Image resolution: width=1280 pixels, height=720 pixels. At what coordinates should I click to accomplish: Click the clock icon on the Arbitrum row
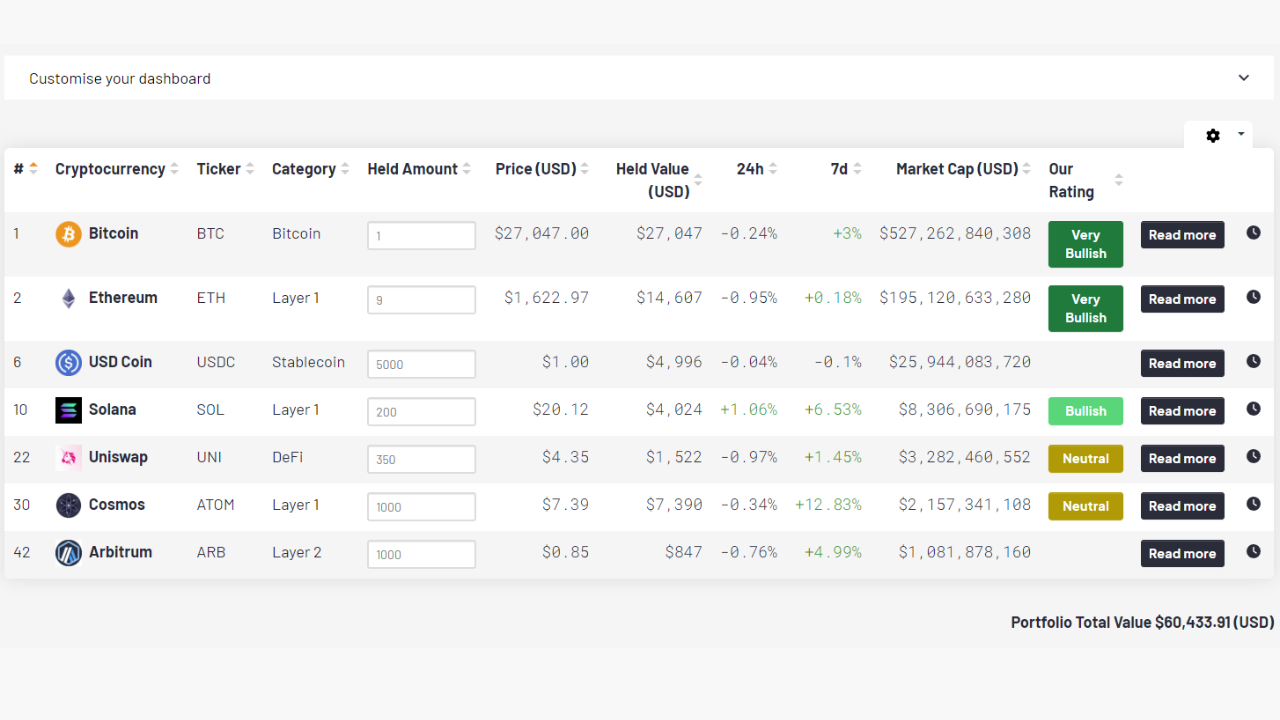(x=1253, y=551)
